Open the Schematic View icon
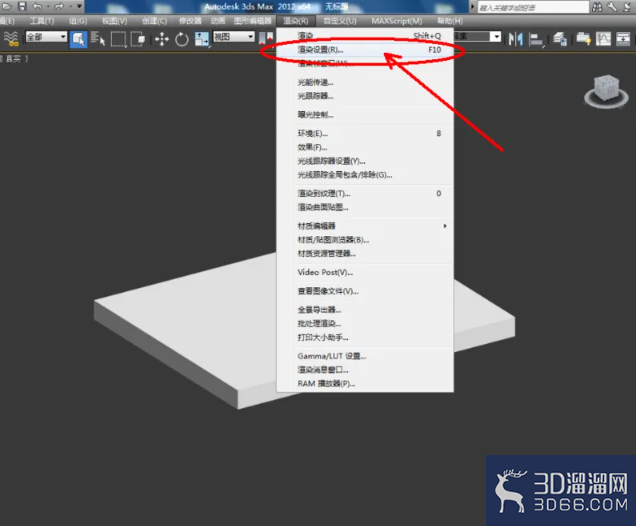This screenshot has width=636, height=526. coord(623,39)
